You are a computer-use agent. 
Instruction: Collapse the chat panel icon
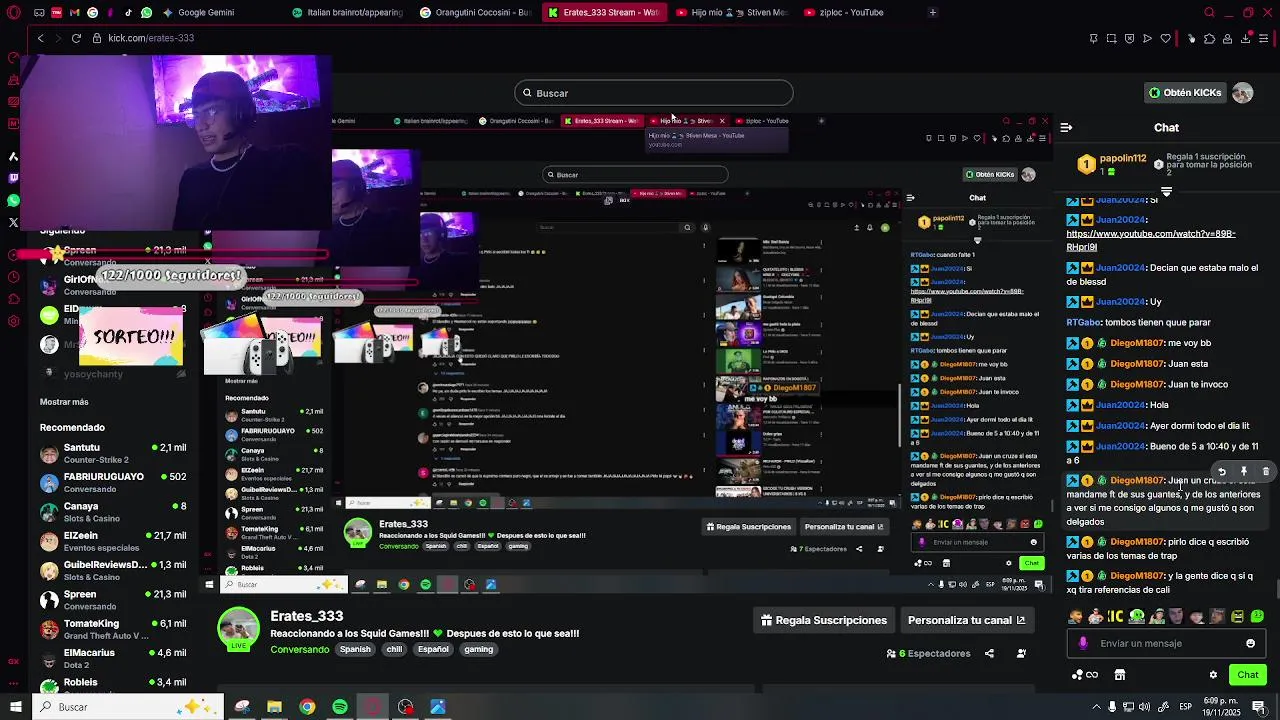tap(1066, 128)
